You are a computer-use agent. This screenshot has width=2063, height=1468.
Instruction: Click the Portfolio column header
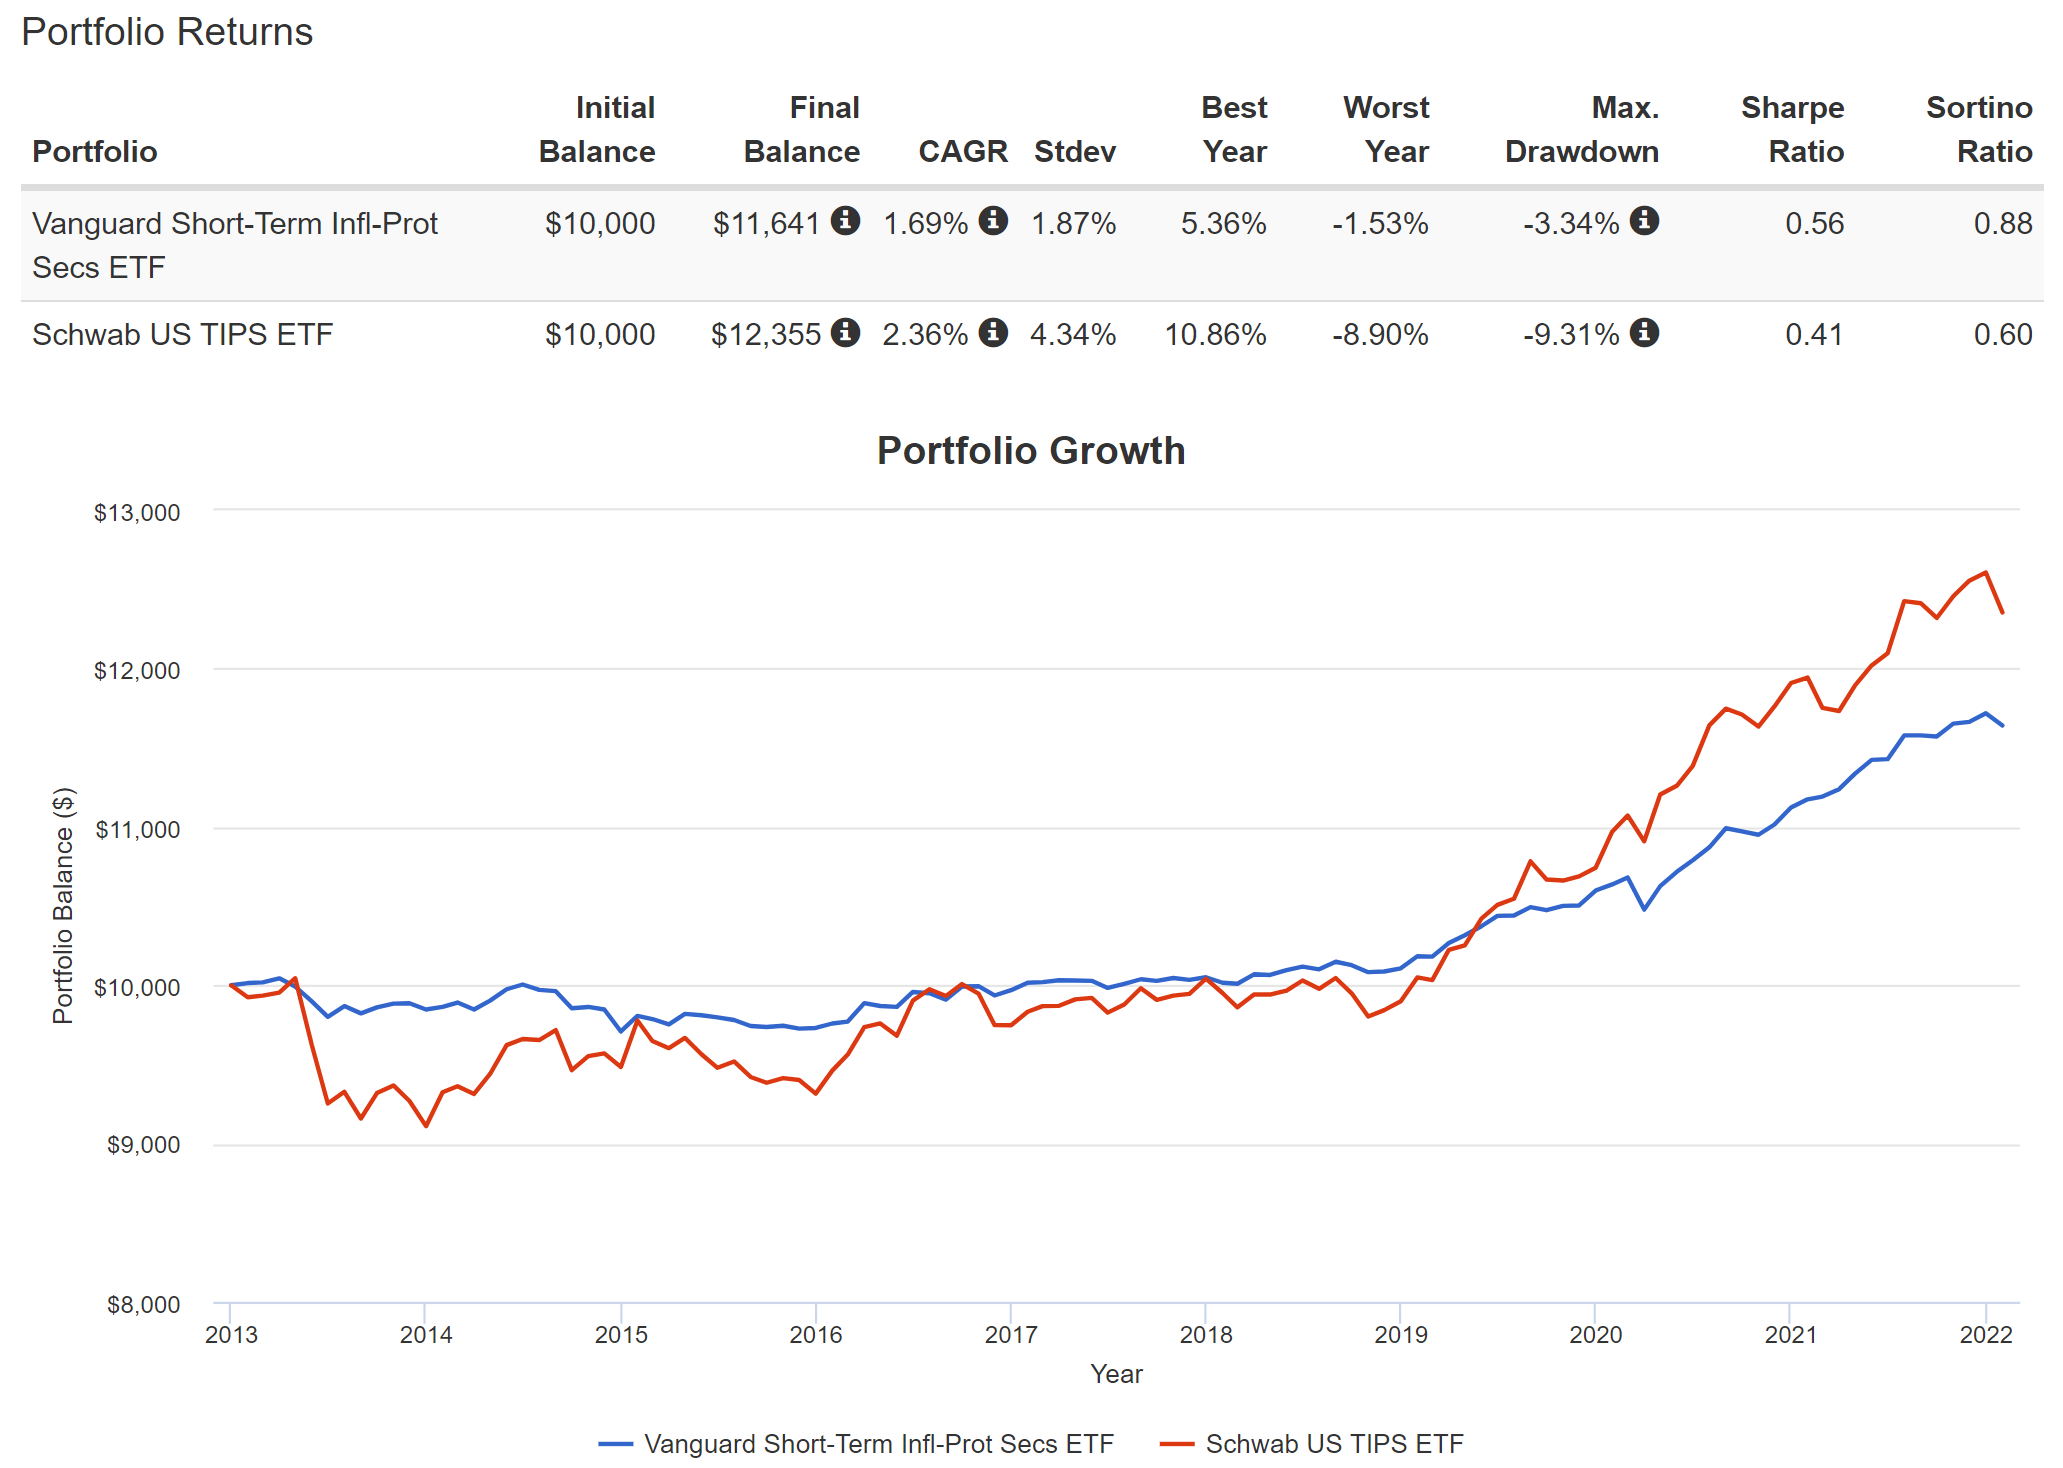tap(95, 151)
